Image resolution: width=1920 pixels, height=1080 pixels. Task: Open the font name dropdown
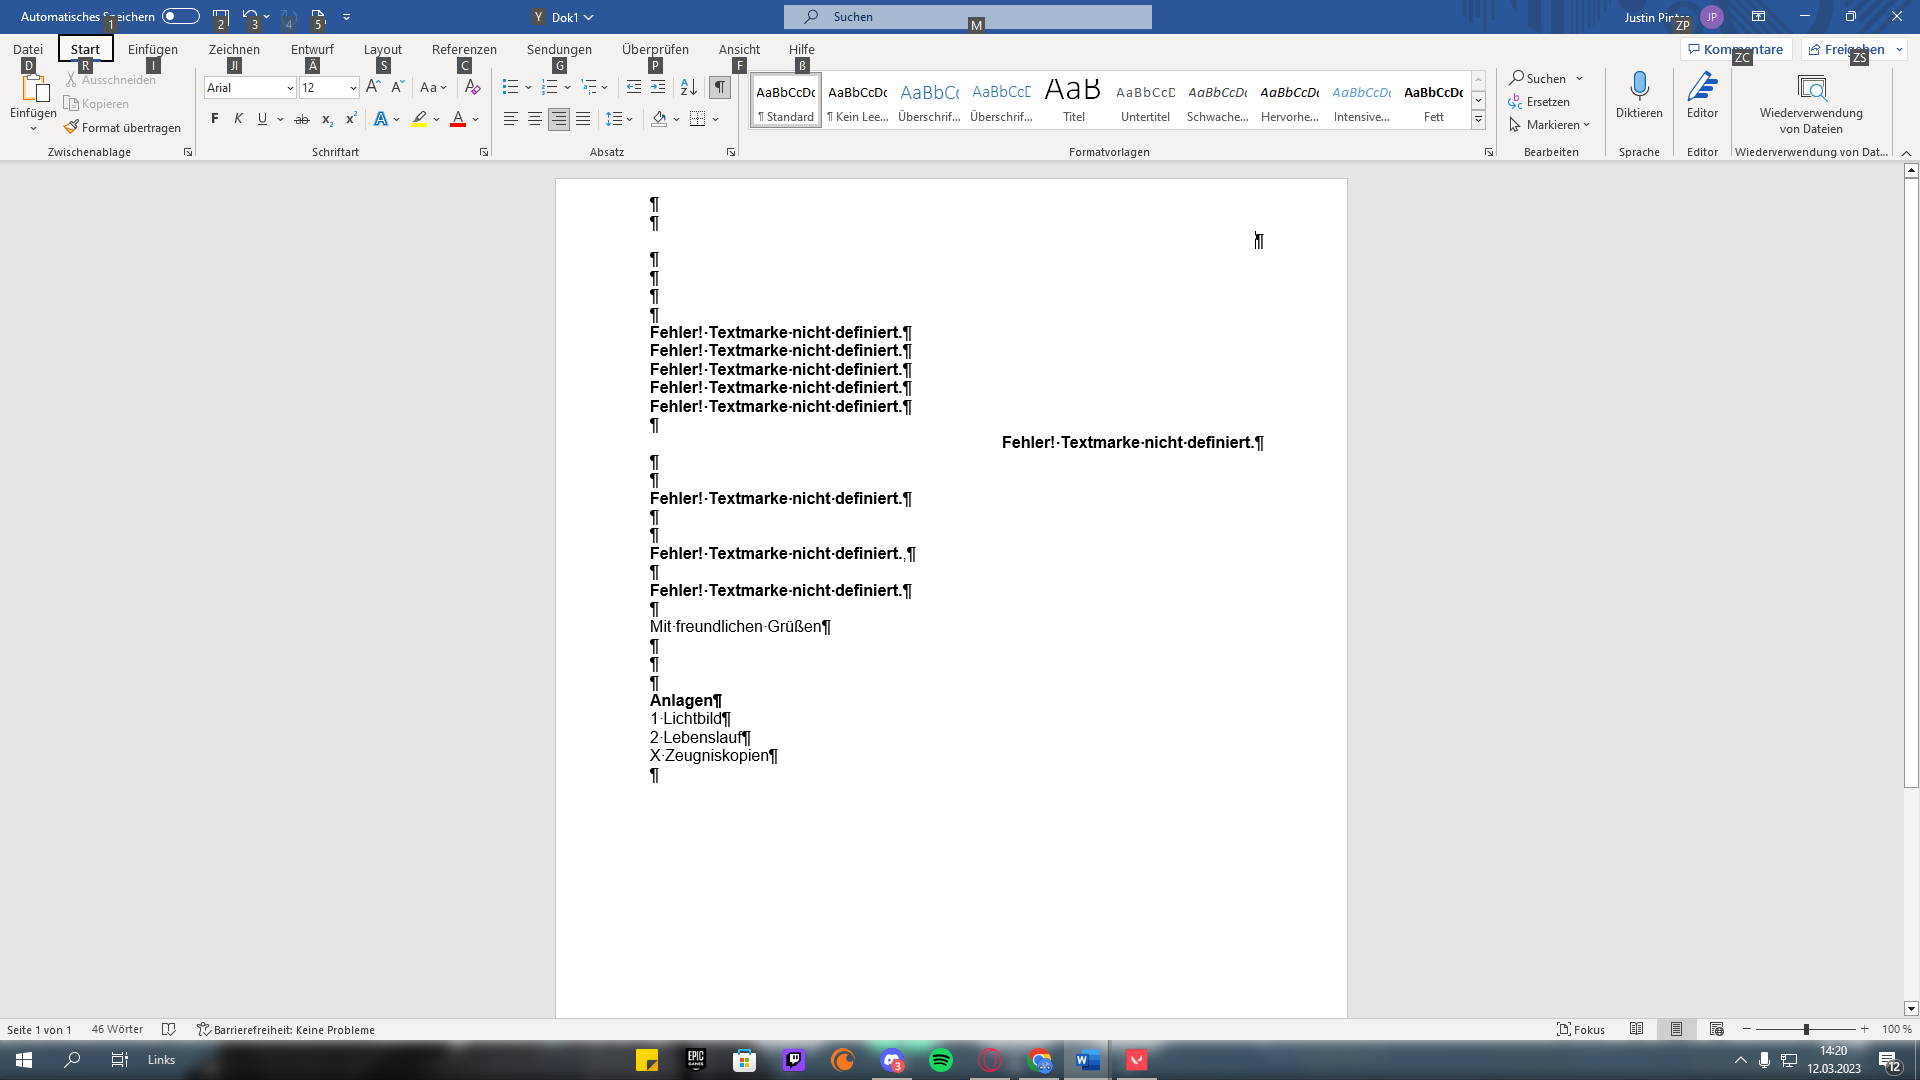click(290, 88)
